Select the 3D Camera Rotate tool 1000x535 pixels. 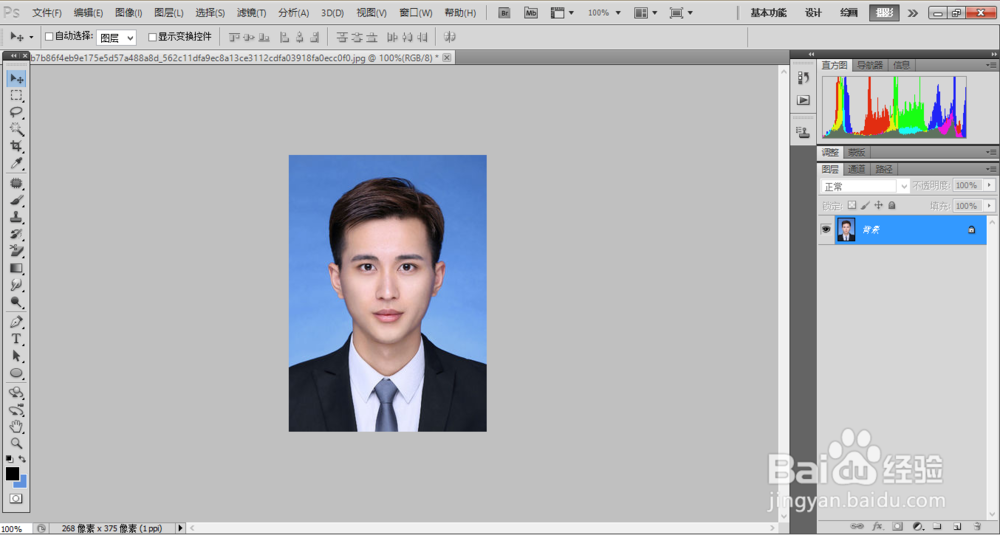[16, 410]
